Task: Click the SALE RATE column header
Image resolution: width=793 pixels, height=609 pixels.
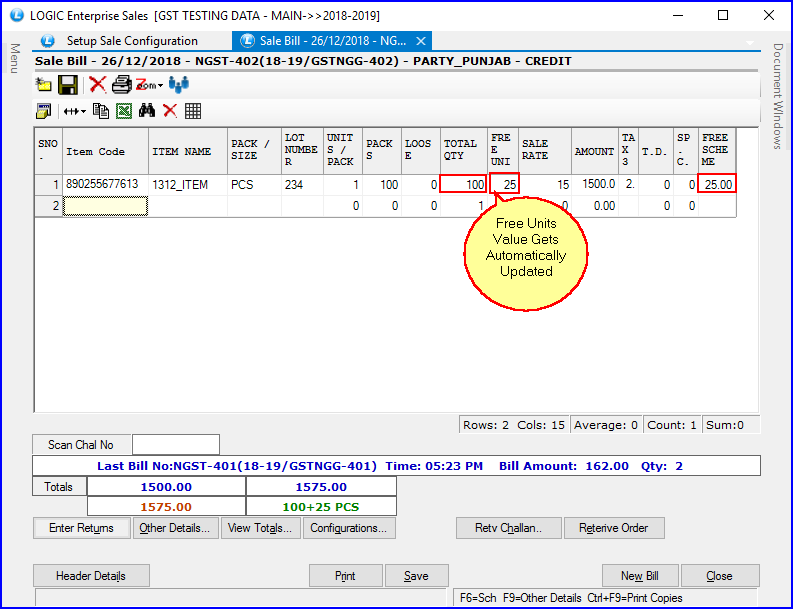Action: [x=545, y=151]
